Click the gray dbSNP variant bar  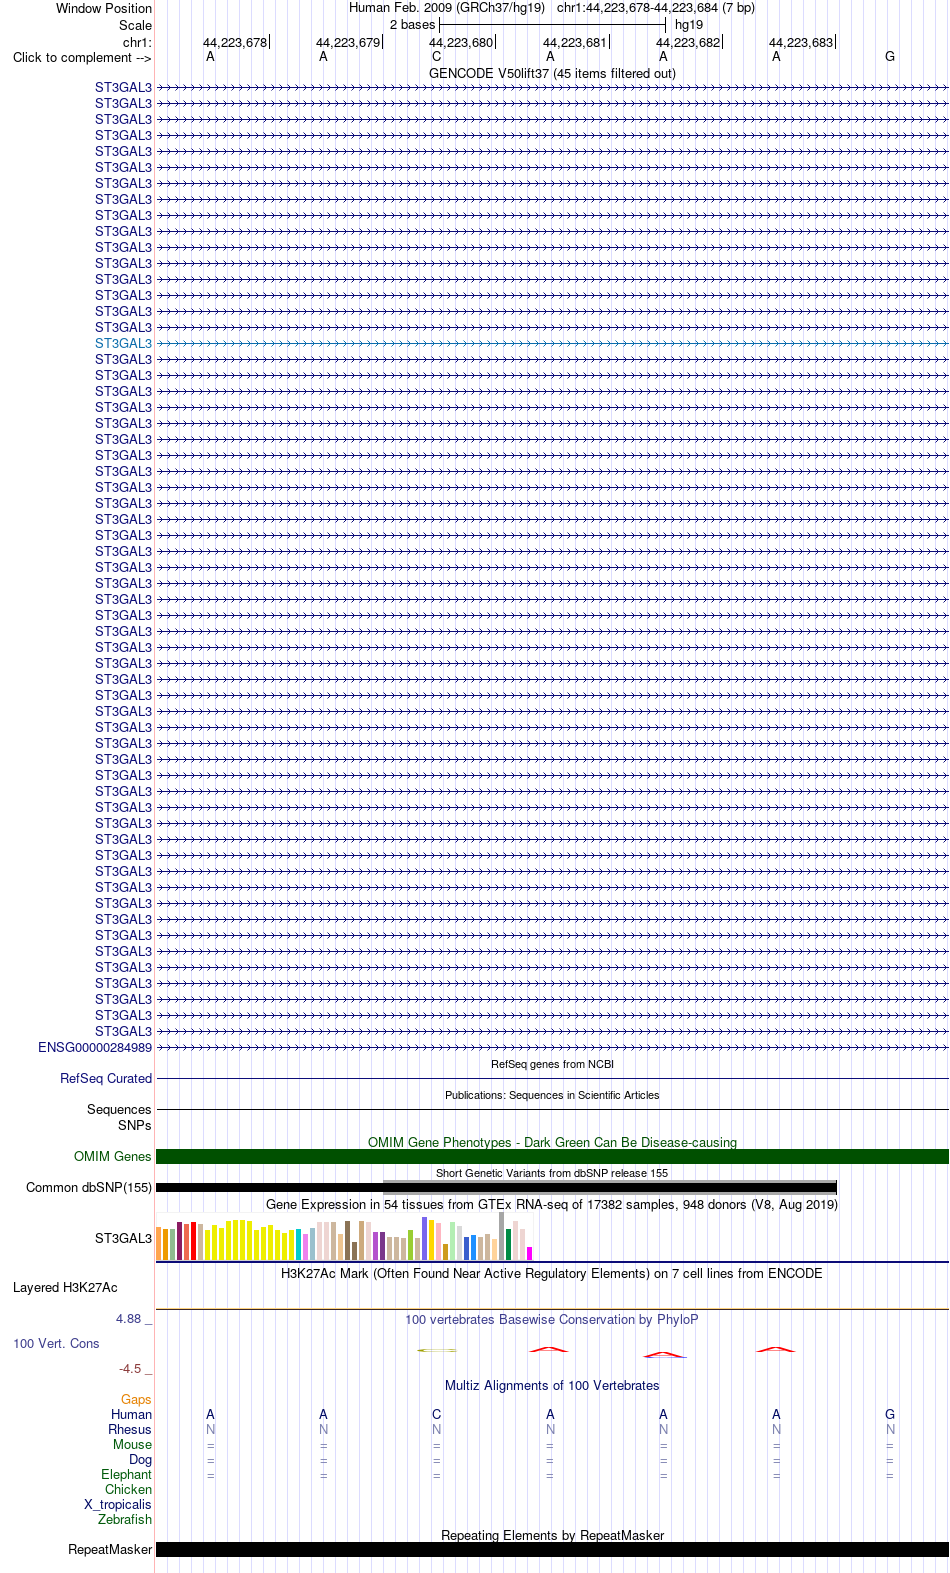(x=609, y=1188)
